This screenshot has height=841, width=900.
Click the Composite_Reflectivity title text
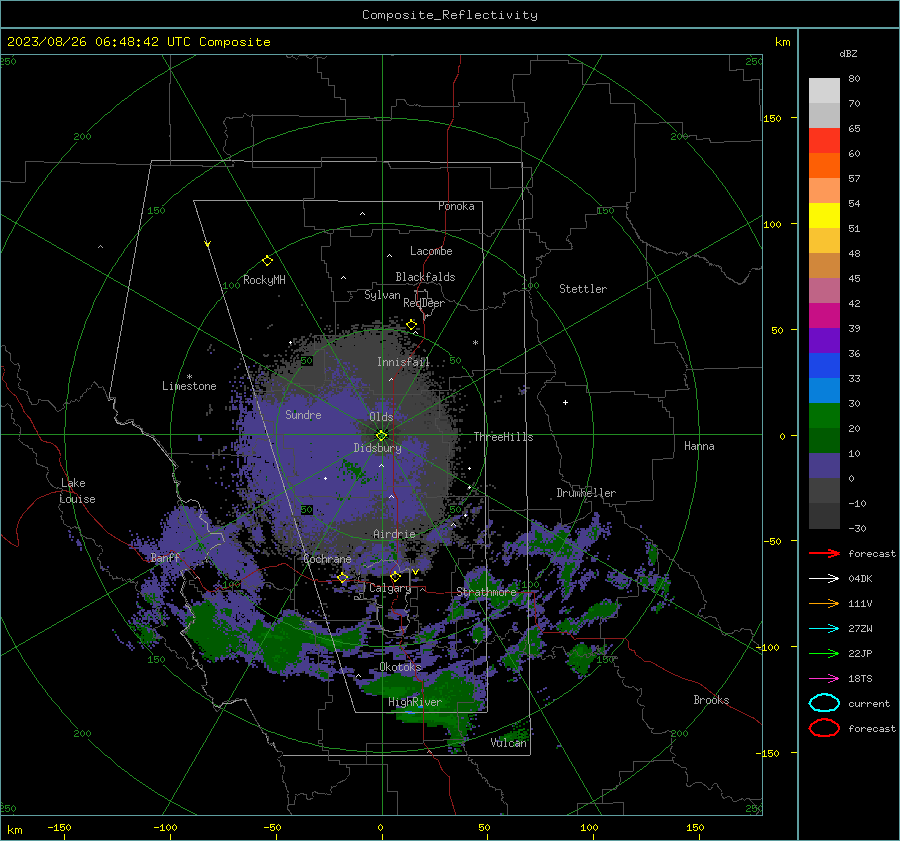coord(450,15)
